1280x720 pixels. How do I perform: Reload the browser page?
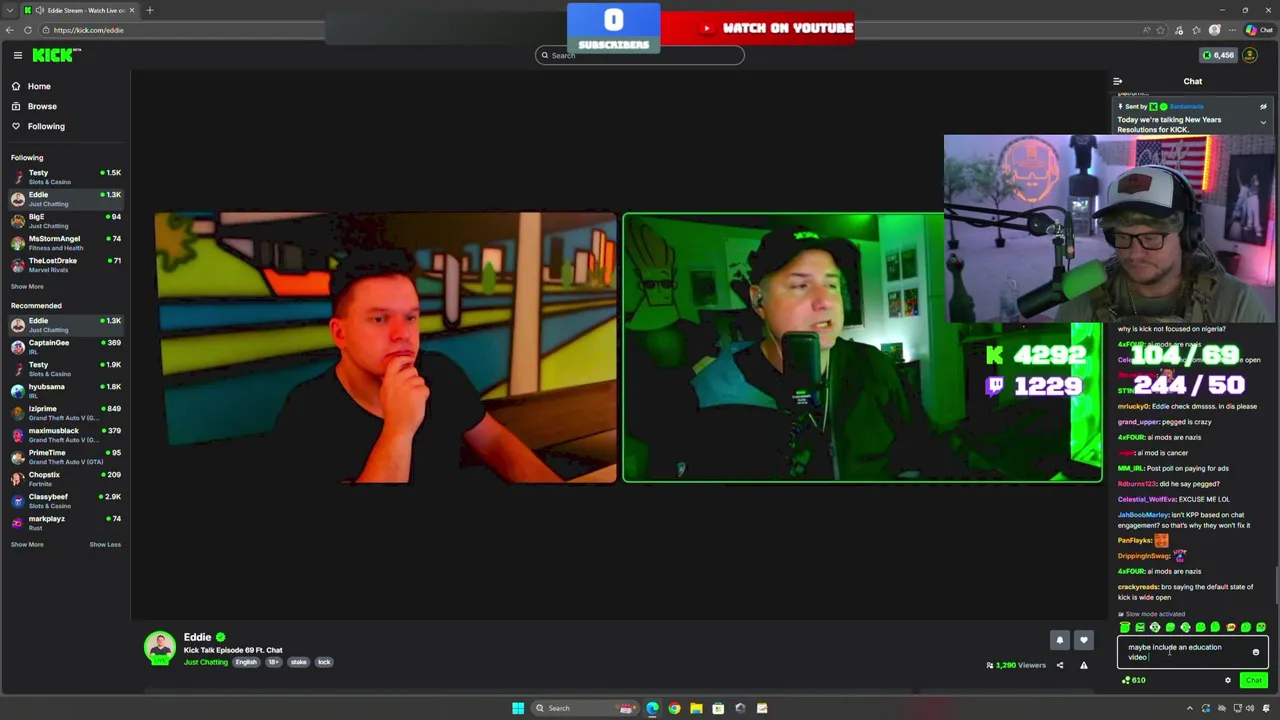(x=28, y=30)
